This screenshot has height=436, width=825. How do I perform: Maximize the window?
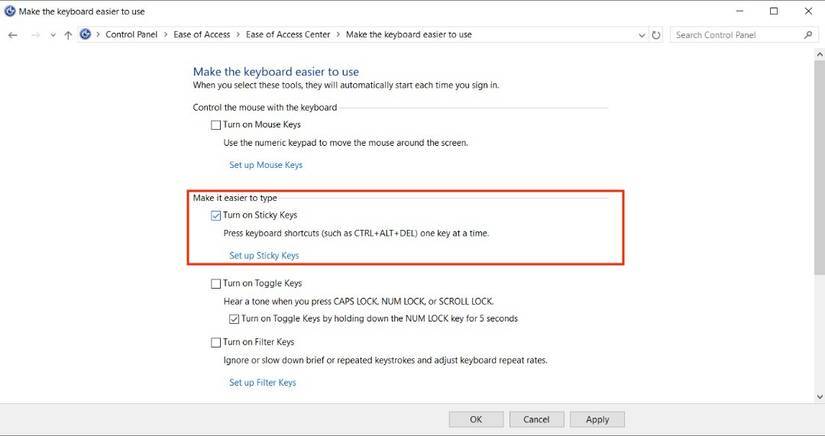pyautogui.click(x=774, y=11)
